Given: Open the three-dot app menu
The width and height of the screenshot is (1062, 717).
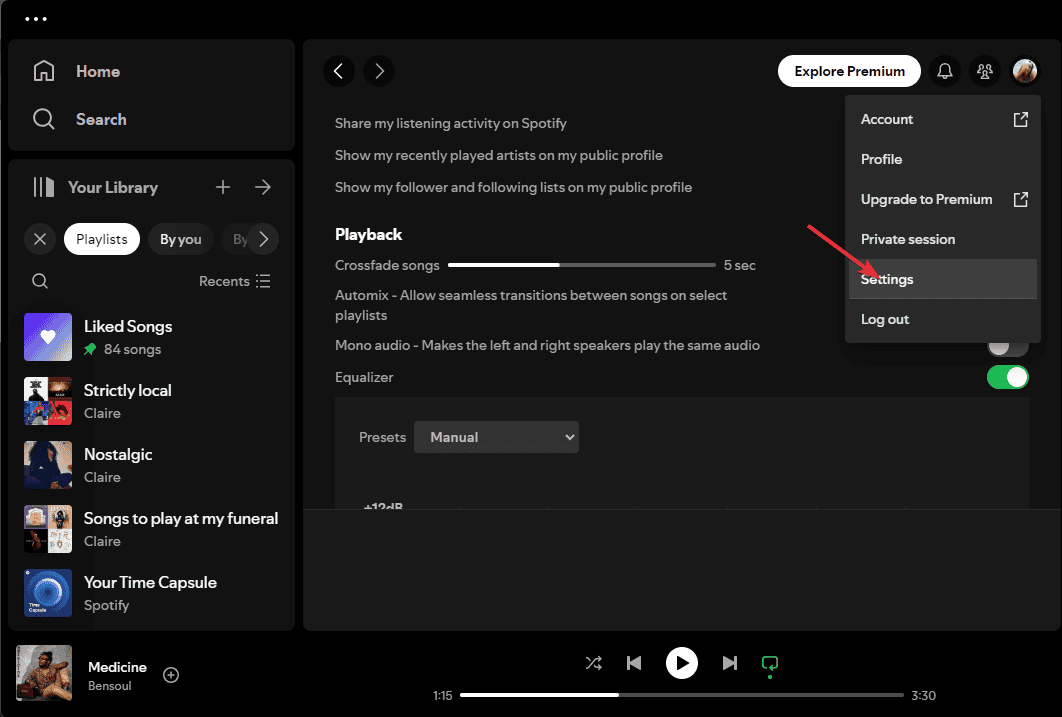Looking at the screenshot, I should 36,19.
